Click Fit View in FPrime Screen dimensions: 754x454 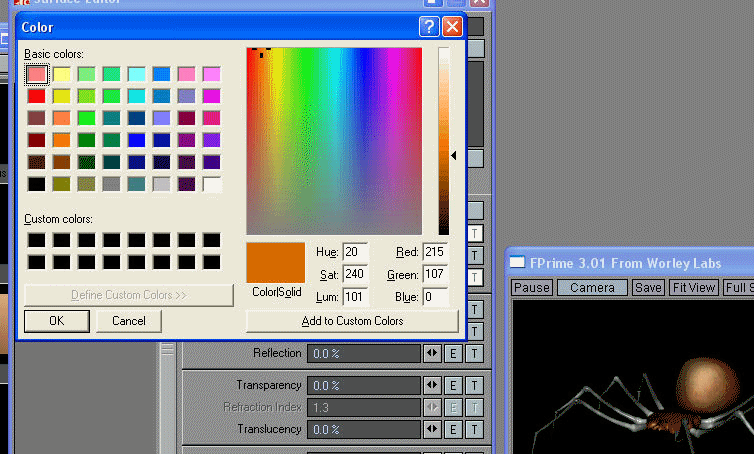point(694,287)
